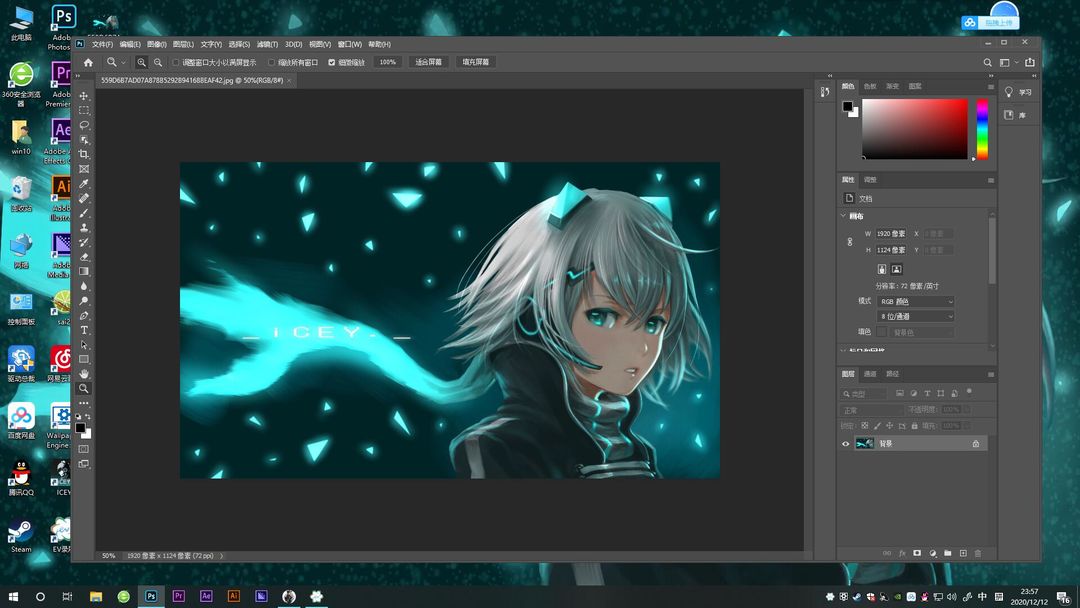Open the 文件(F) menu

coord(102,44)
